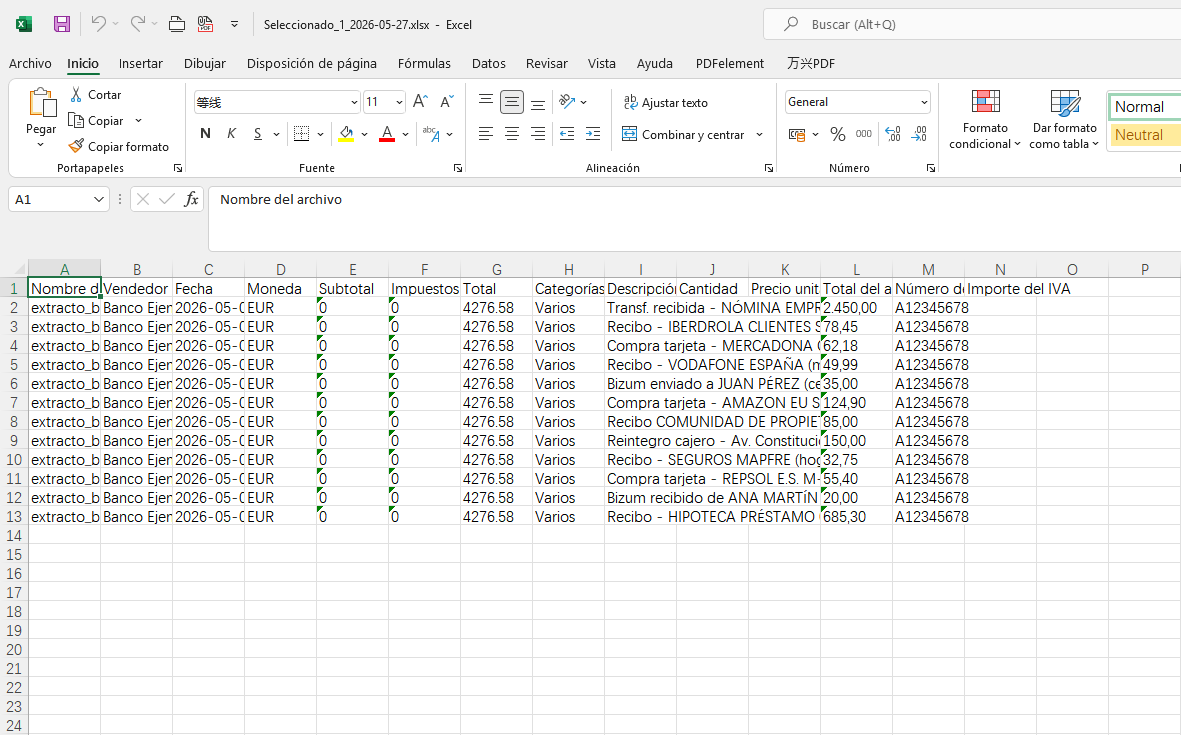Align text to the middle vertically
The width and height of the screenshot is (1181, 735).
pyautogui.click(x=511, y=102)
